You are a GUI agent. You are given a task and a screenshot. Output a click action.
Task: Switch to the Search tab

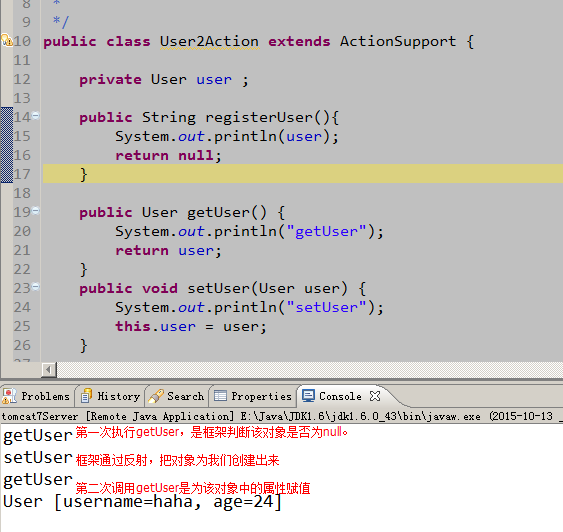pyautogui.click(x=177, y=396)
